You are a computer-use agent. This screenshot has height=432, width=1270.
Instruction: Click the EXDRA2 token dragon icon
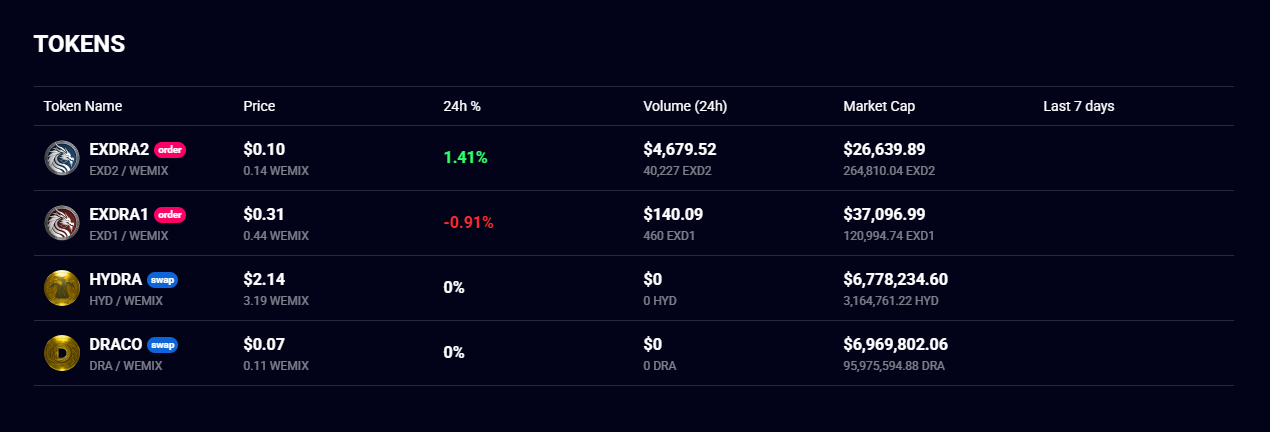pyautogui.click(x=62, y=158)
